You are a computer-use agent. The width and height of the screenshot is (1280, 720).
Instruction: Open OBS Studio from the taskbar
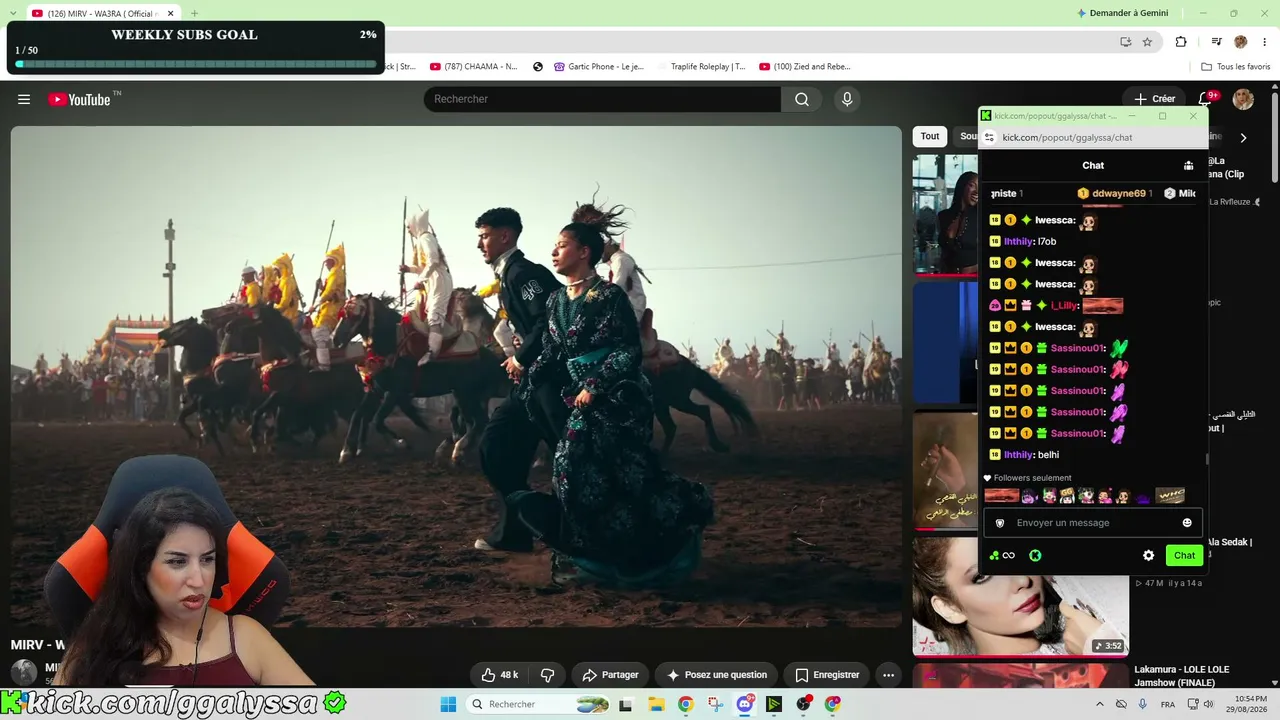click(803, 704)
